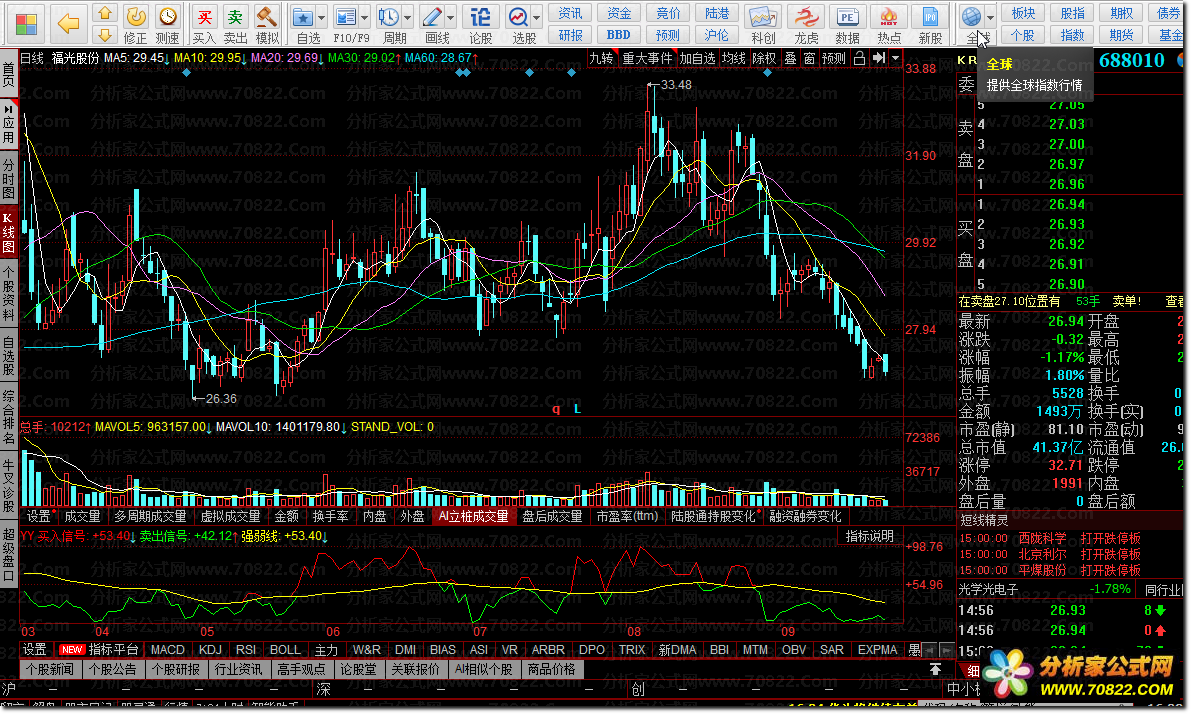1192x714 pixels.
Task: Select the KDJ indicator tab
Action: (210, 650)
